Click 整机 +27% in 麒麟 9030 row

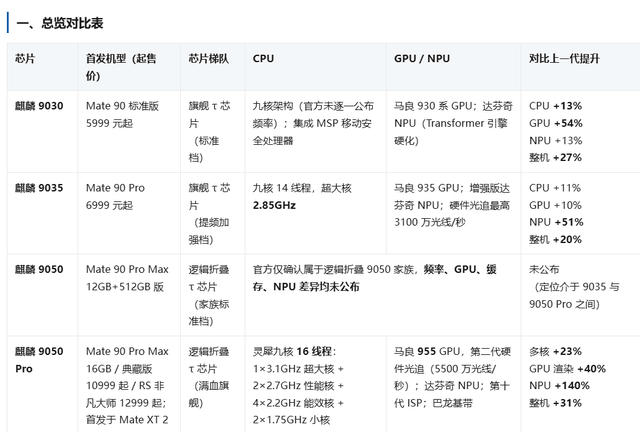click(555, 157)
